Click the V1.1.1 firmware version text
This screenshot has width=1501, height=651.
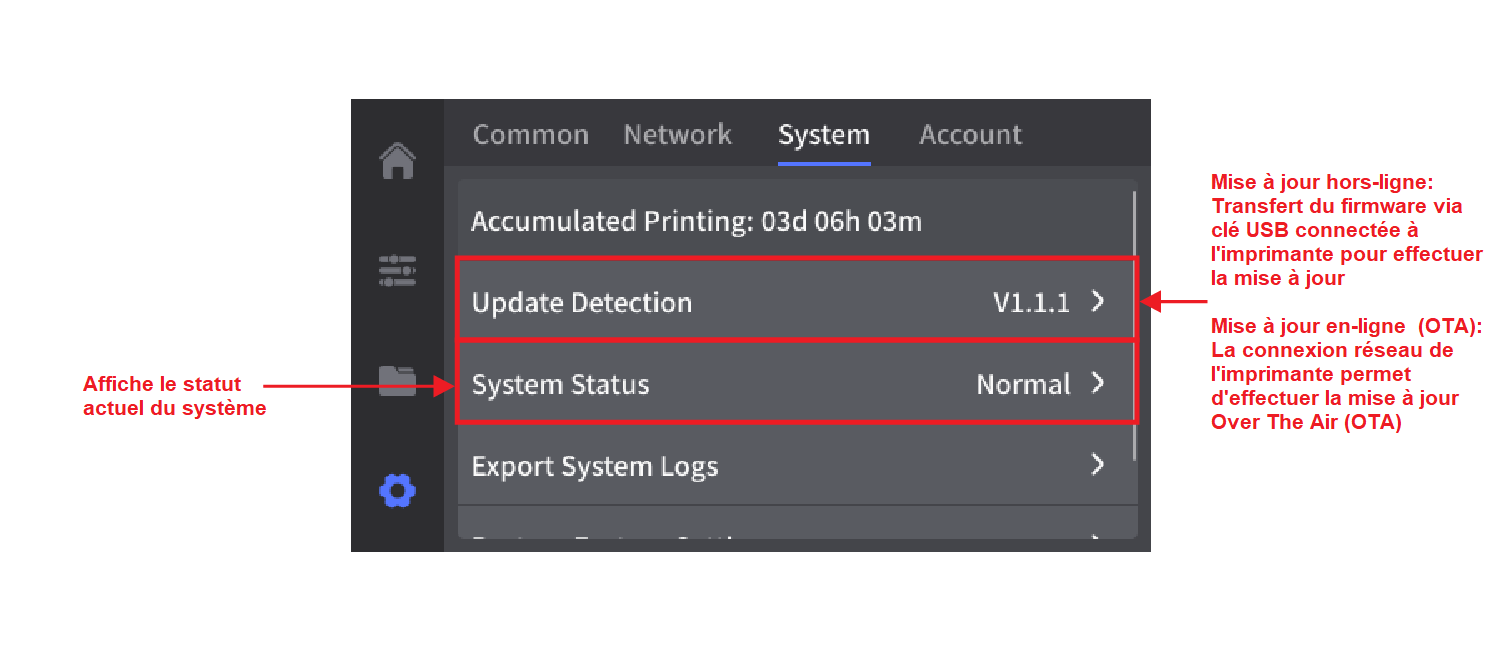[x=1031, y=303]
